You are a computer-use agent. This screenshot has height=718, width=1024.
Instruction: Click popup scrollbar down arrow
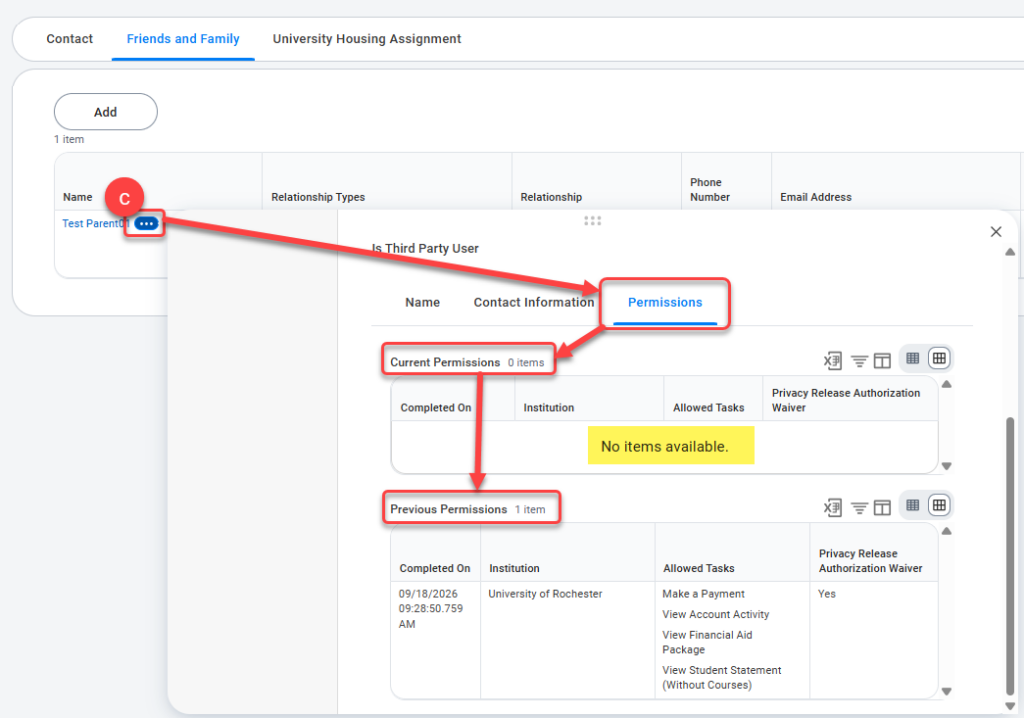1010,706
